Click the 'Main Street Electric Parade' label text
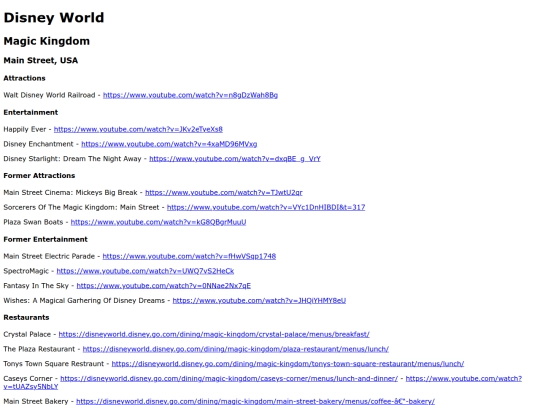The image size is (540, 405). [49, 256]
